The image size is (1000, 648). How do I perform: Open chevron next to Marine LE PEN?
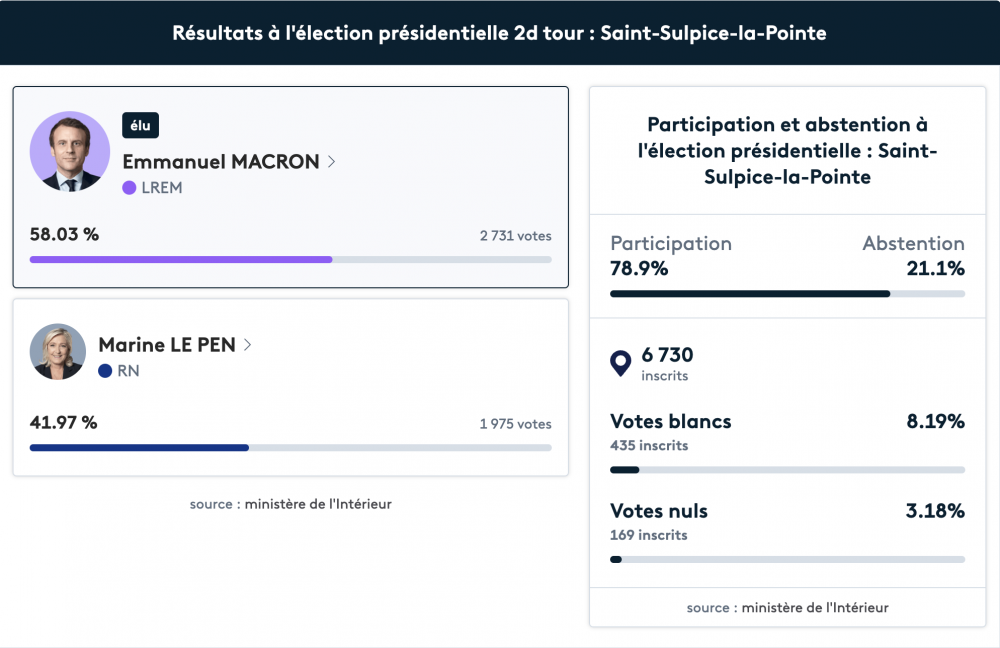[247, 345]
